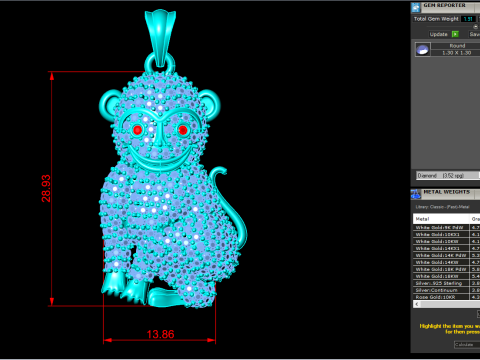480x360 pixels.
Task: Click the Library Classic metal label
Action: [442, 207]
